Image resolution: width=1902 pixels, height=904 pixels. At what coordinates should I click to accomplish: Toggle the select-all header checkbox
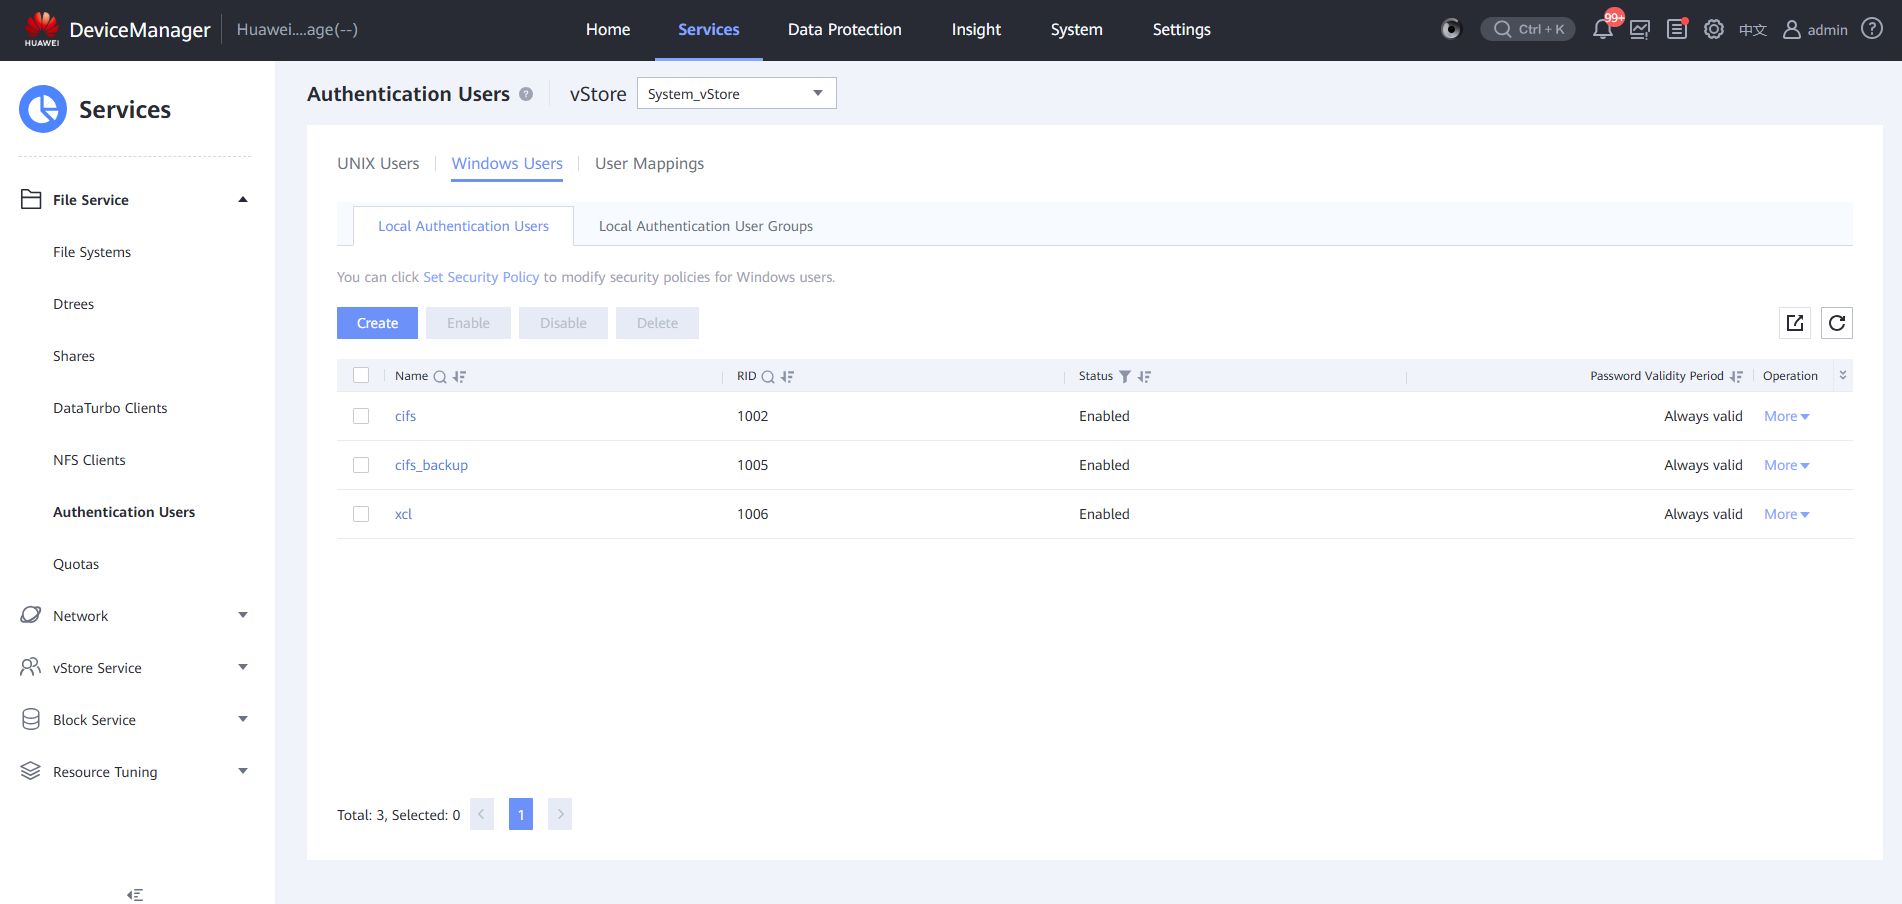tap(361, 375)
